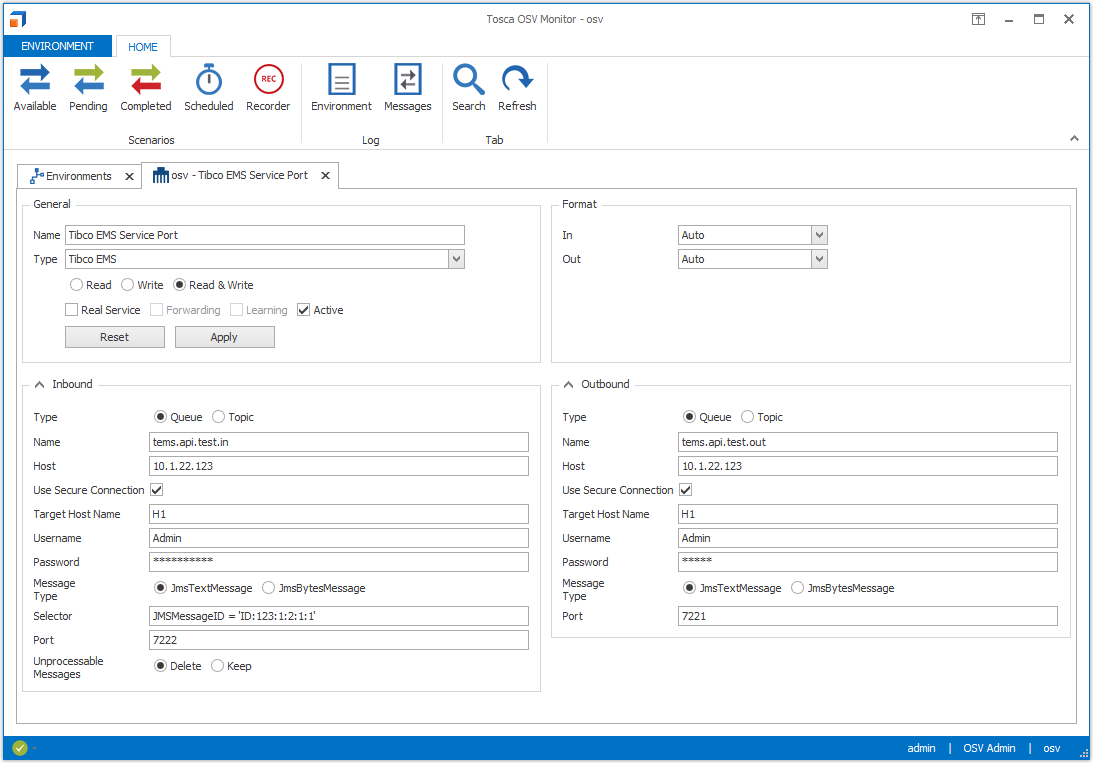Open the Environment log

[341, 88]
